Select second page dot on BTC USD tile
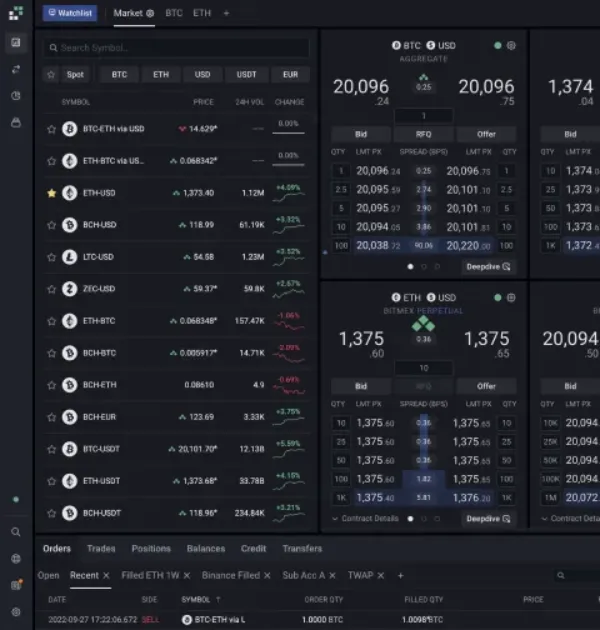 tap(424, 266)
